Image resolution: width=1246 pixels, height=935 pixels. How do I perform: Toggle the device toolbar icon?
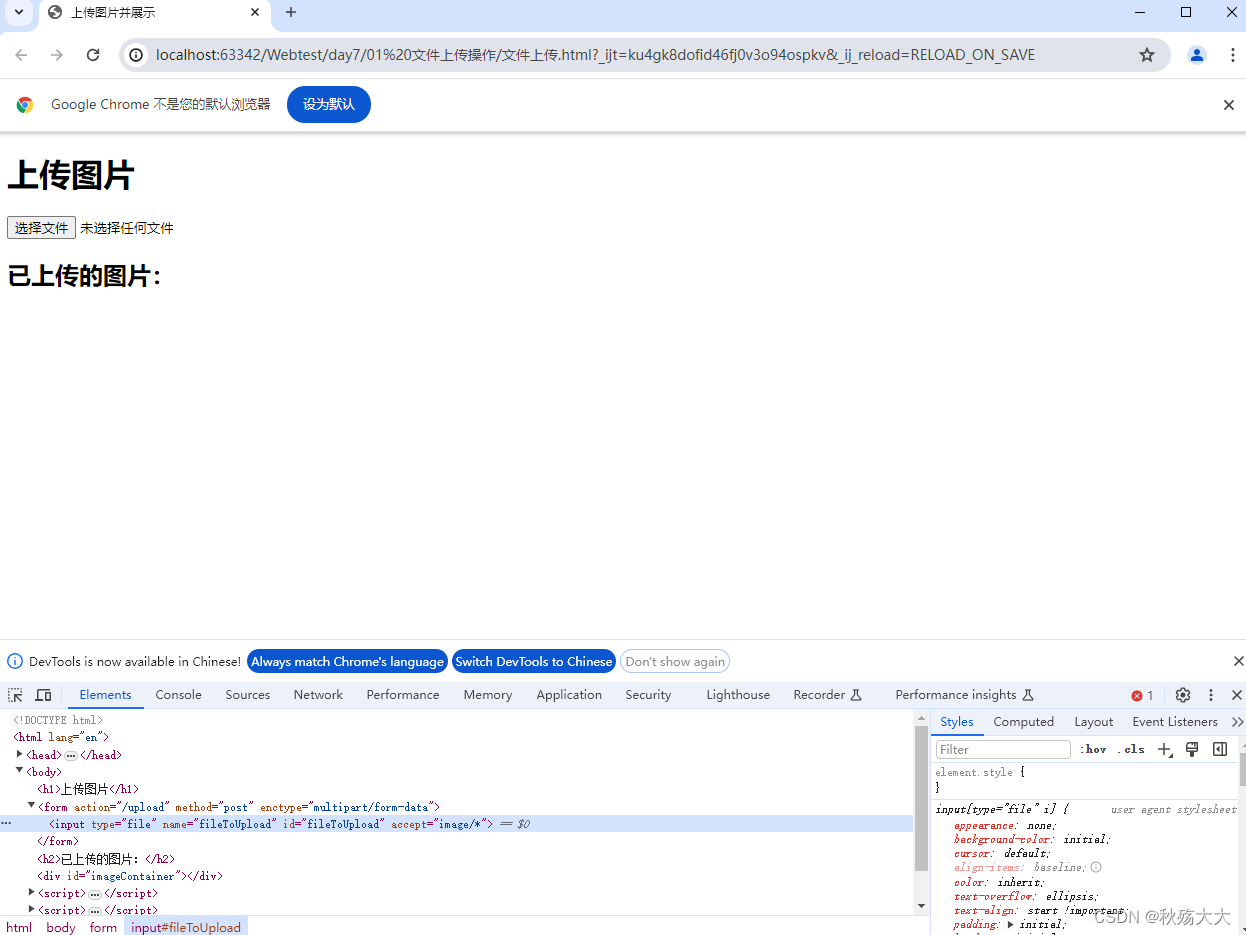[x=43, y=695]
